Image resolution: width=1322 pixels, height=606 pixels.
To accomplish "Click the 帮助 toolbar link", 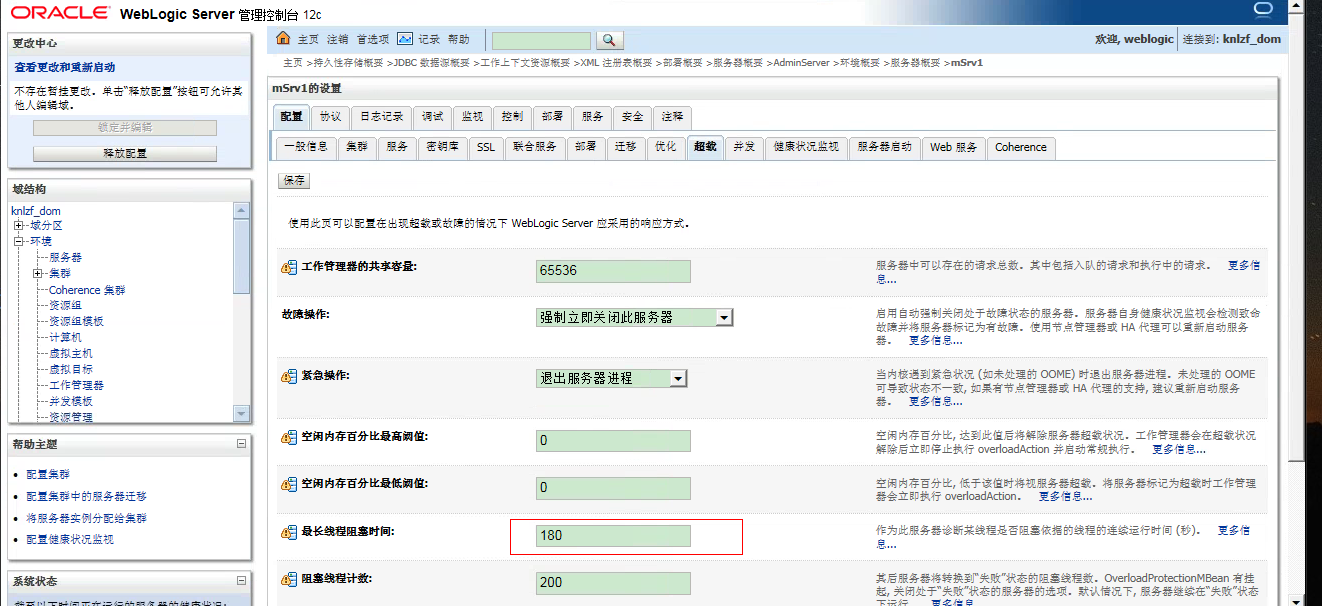I will [x=458, y=40].
